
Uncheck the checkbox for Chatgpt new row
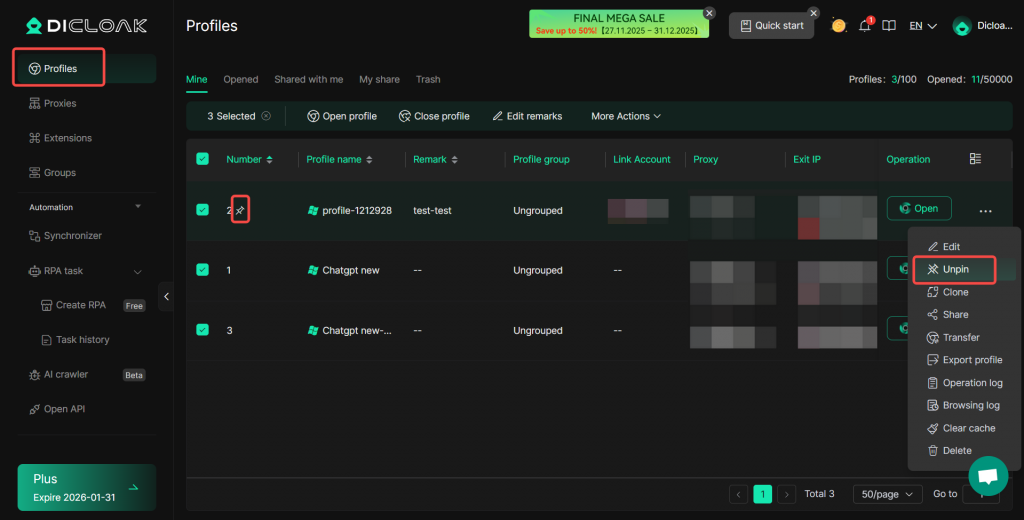(x=203, y=270)
